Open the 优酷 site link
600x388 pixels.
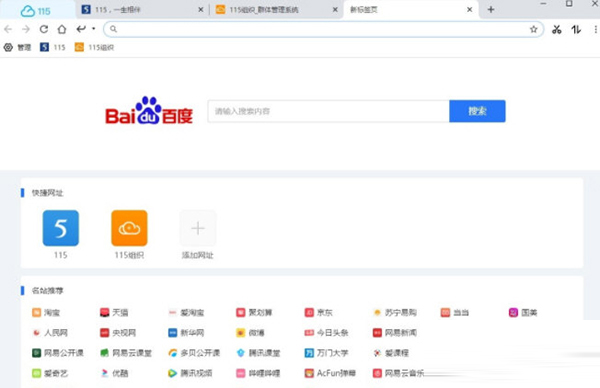tap(114, 373)
